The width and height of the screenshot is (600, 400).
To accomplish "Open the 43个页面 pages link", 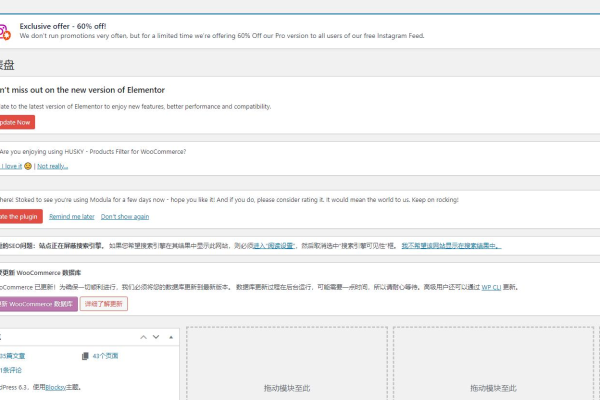I will point(105,355).
